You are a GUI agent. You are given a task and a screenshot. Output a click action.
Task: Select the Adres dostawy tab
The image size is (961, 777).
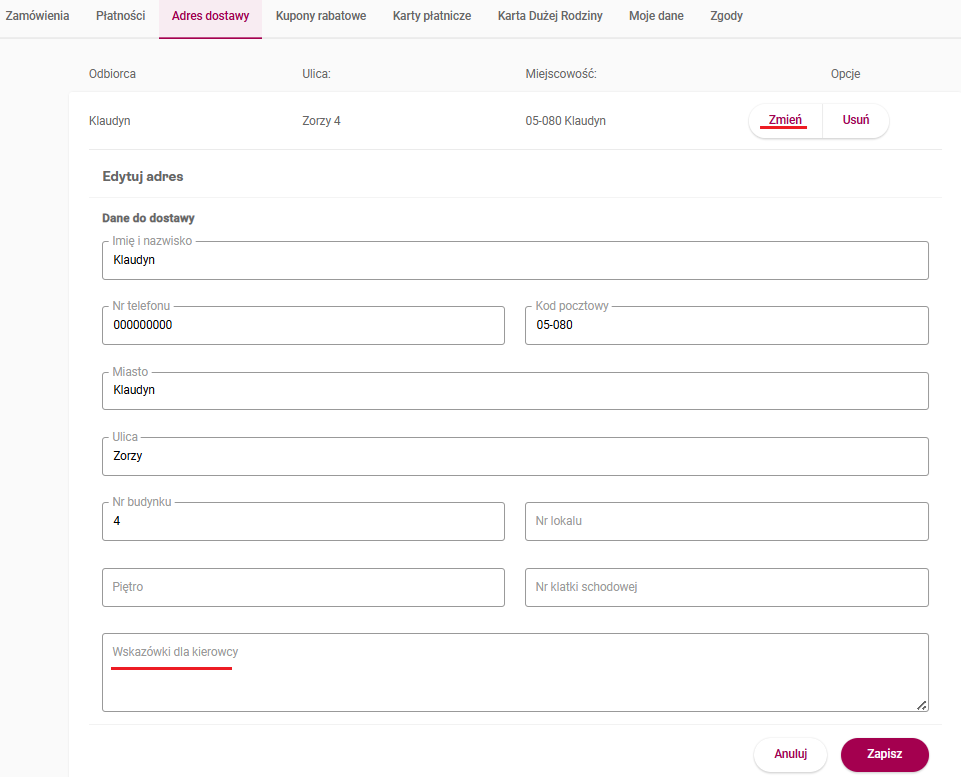click(210, 17)
